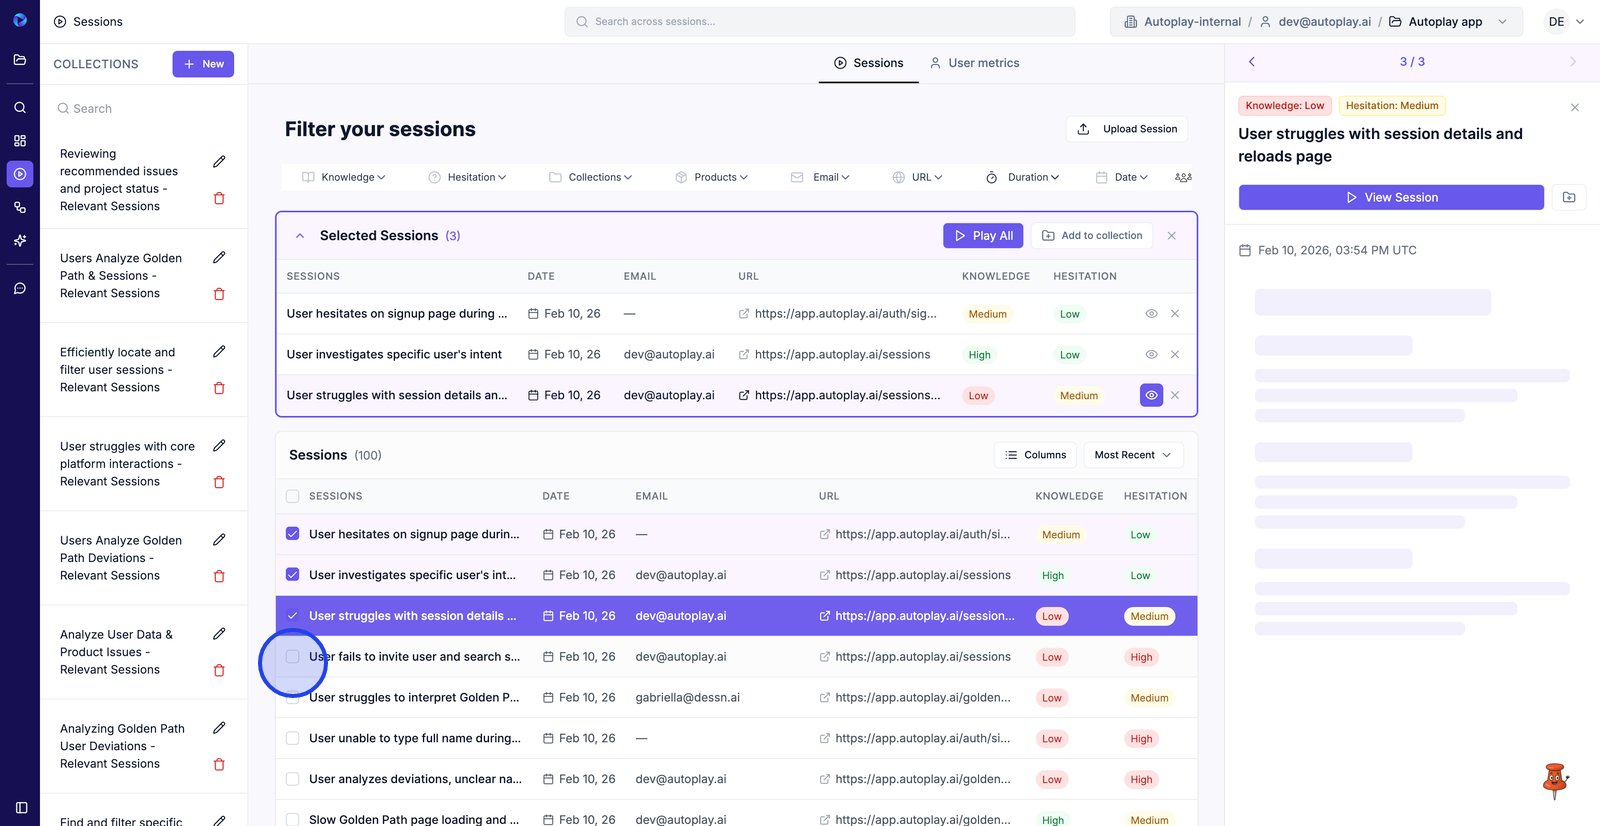Expand the Most Recent sort dropdown

click(x=1133, y=455)
